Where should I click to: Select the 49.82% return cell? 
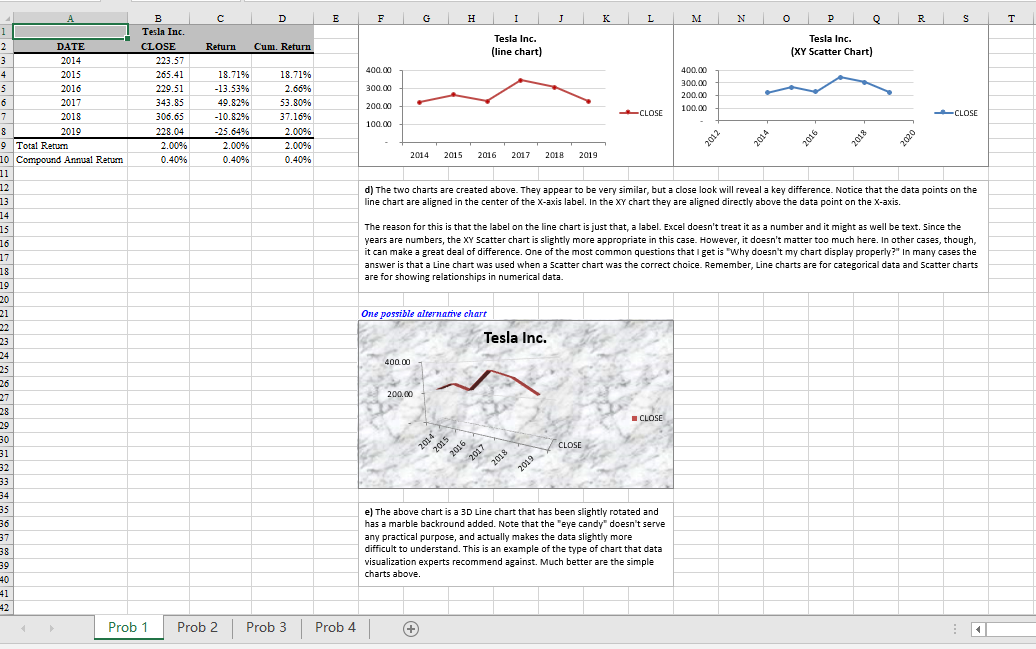[220, 102]
